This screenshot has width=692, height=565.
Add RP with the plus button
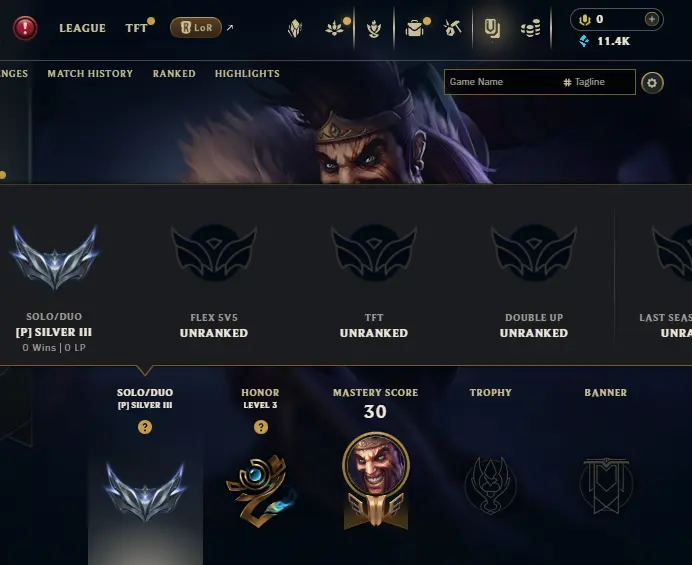click(652, 19)
